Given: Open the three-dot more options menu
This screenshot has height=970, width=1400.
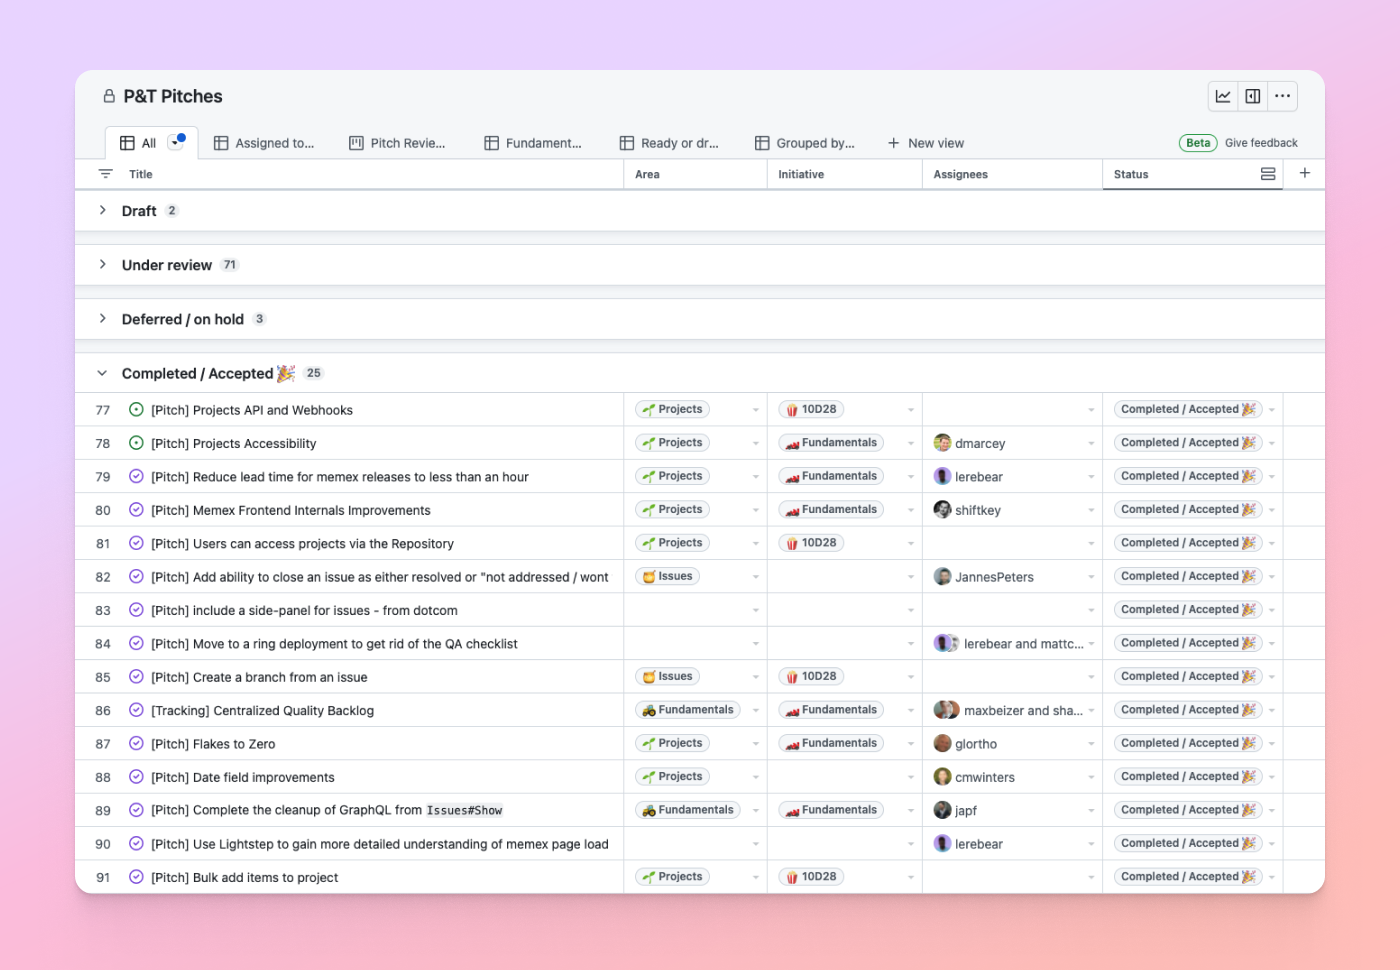Looking at the screenshot, I should coord(1282,96).
